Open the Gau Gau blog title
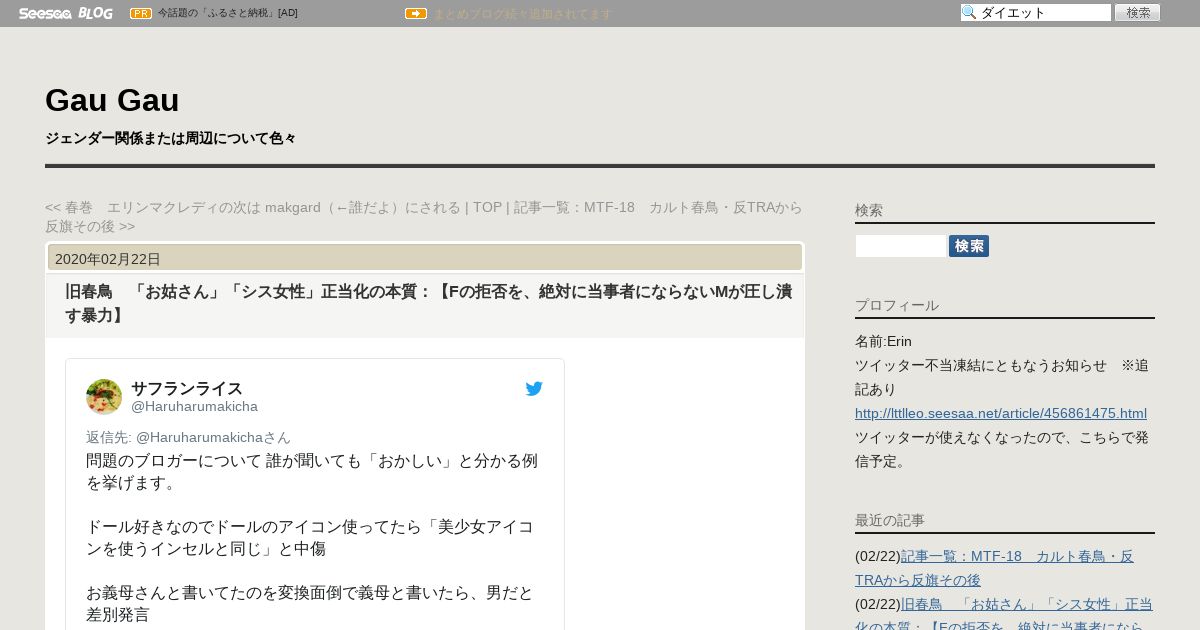This screenshot has height=630, width=1200. tap(112, 100)
